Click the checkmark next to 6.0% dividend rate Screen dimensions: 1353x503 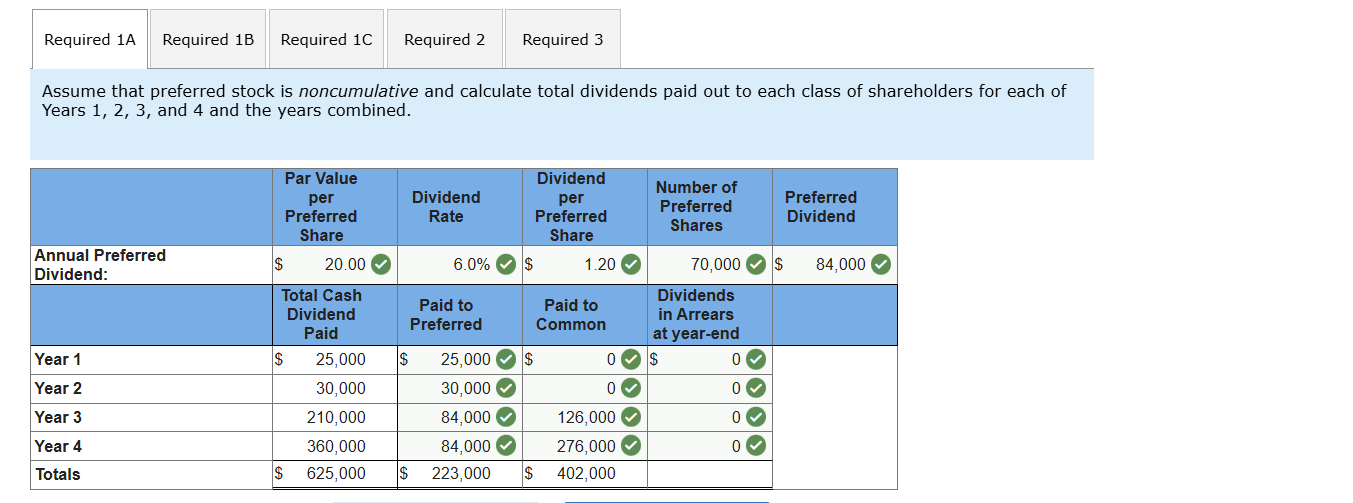(506, 265)
